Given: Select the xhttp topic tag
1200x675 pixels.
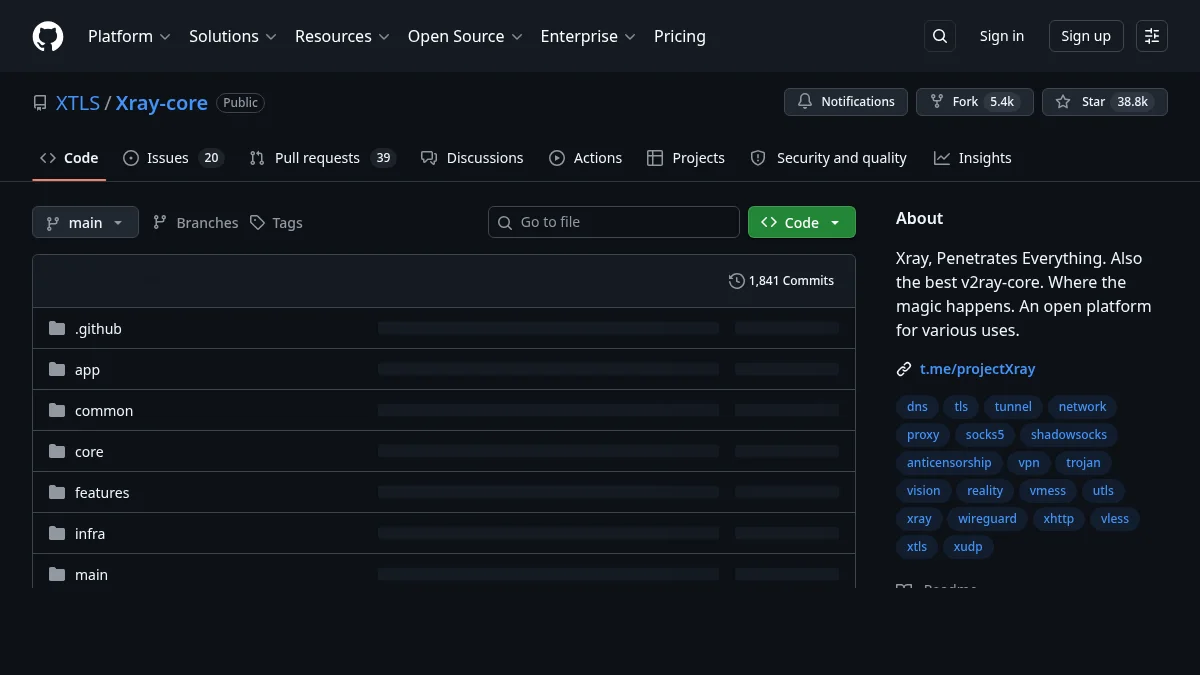Looking at the screenshot, I should click(x=1059, y=519).
